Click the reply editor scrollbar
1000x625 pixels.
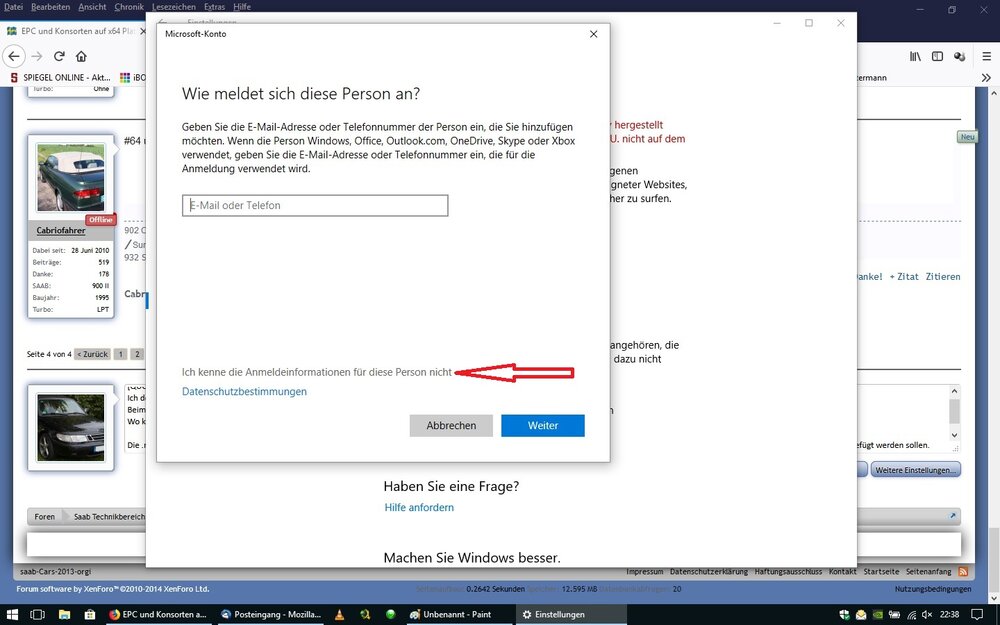954,413
